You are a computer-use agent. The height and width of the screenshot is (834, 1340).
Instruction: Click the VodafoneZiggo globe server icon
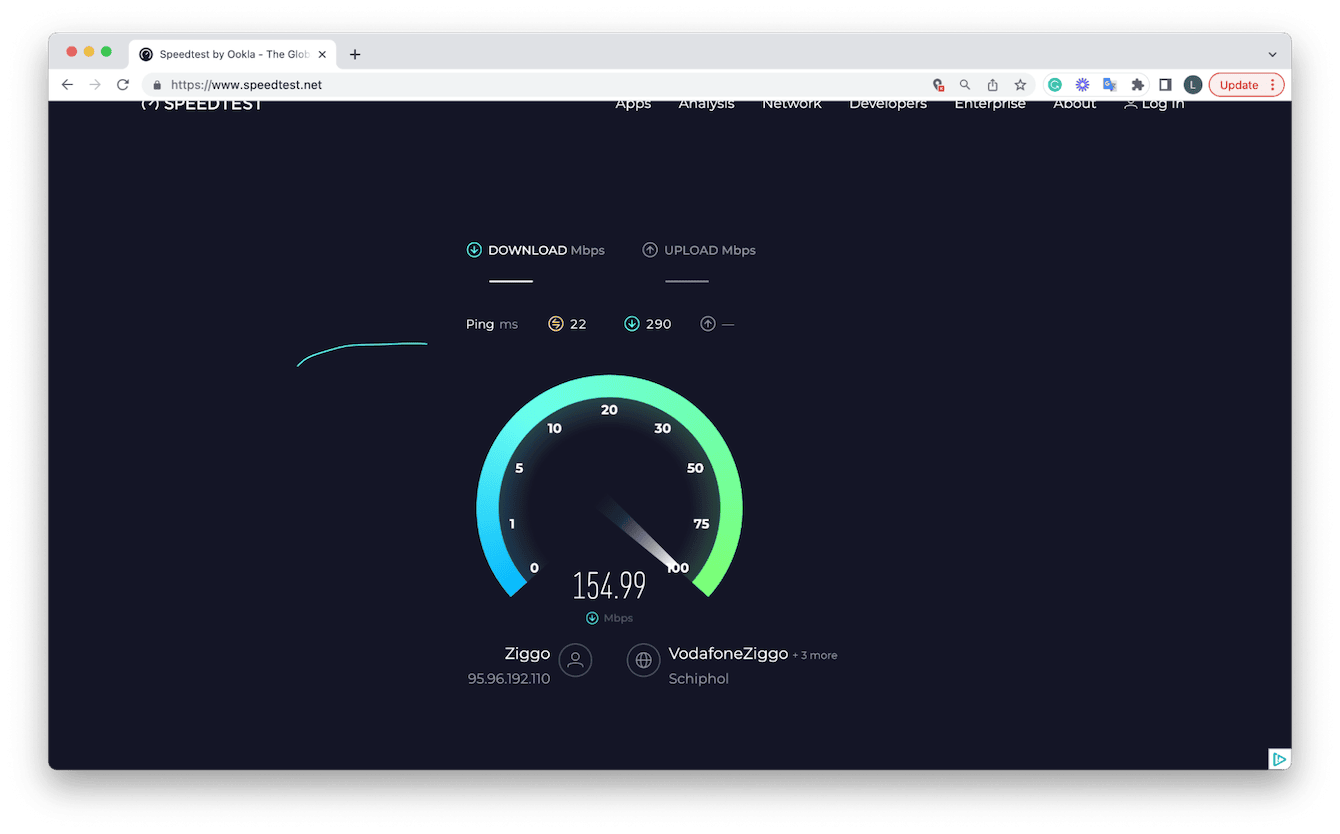pos(643,660)
